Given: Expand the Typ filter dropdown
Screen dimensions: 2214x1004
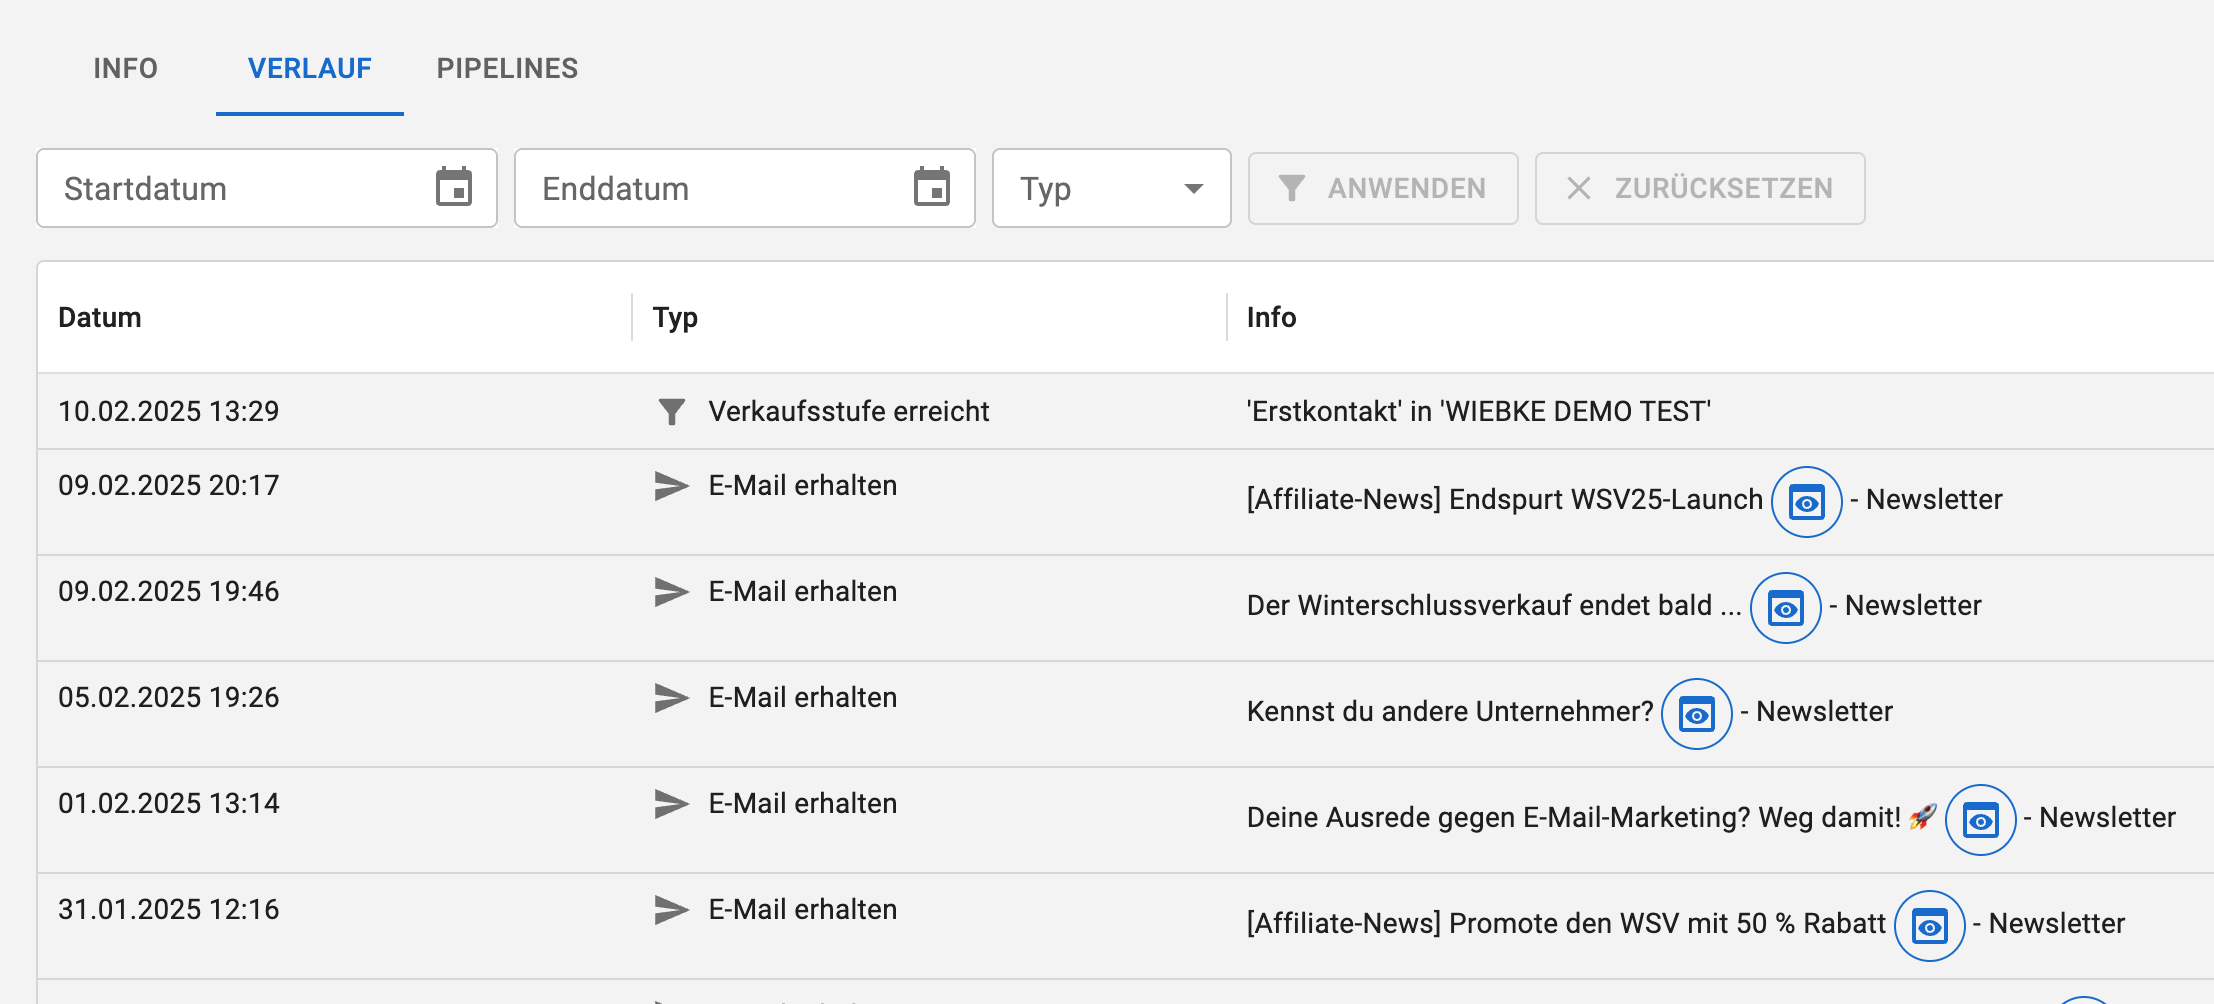Looking at the screenshot, I should click(x=1112, y=188).
